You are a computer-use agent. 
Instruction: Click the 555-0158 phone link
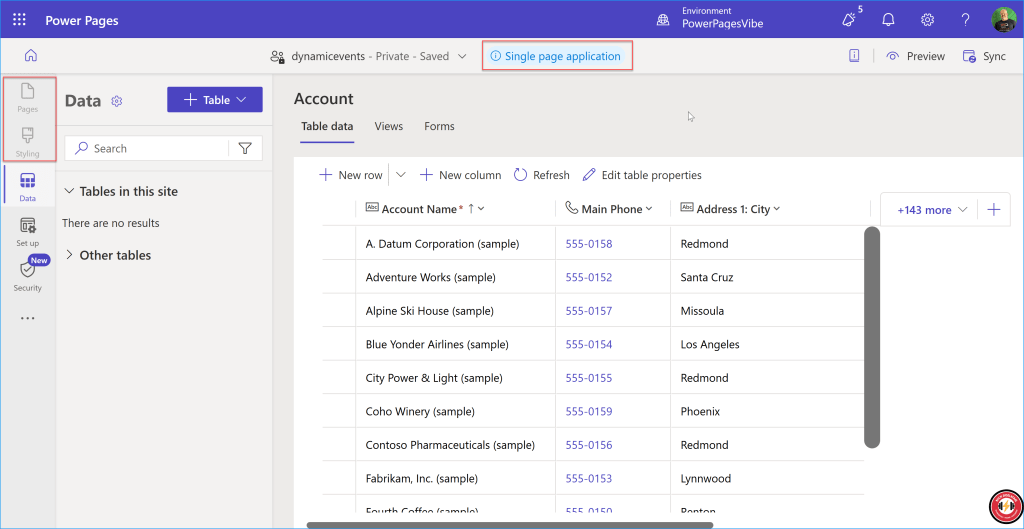point(588,244)
